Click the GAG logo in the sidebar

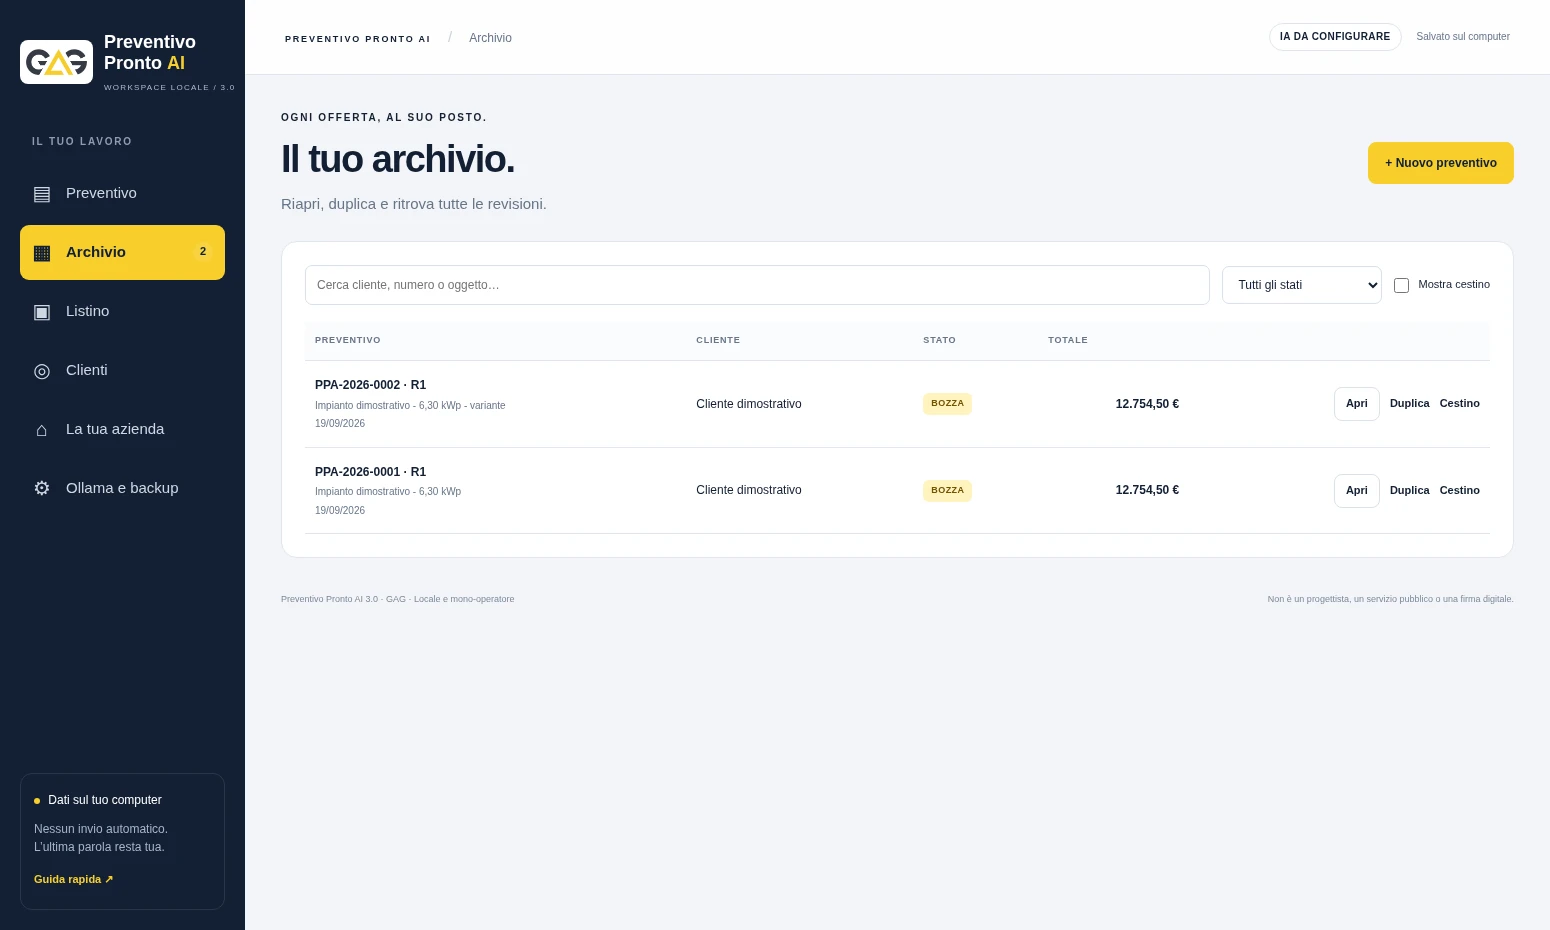(56, 62)
